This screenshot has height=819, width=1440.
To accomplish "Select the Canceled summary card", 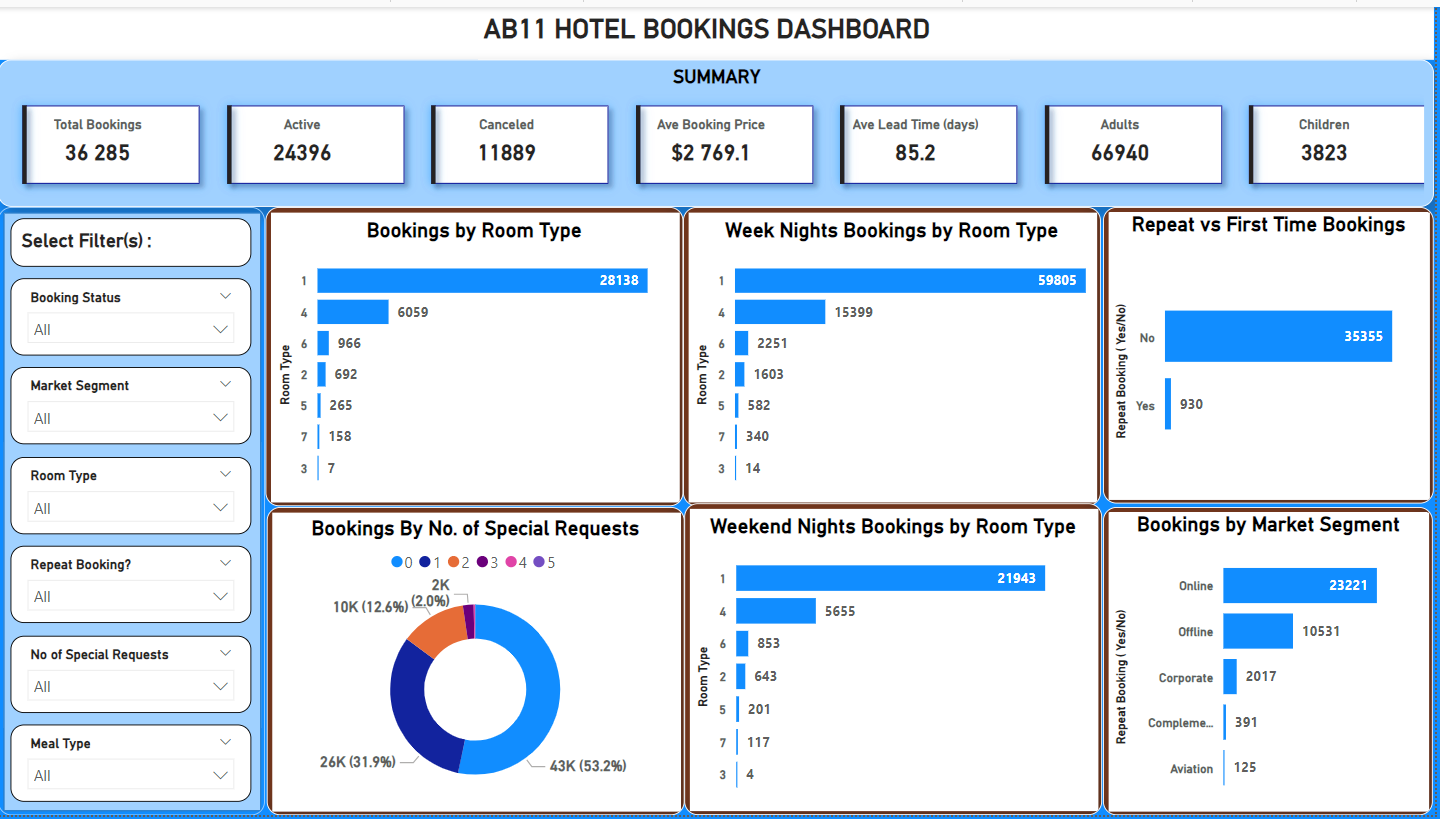I will (x=520, y=145).
